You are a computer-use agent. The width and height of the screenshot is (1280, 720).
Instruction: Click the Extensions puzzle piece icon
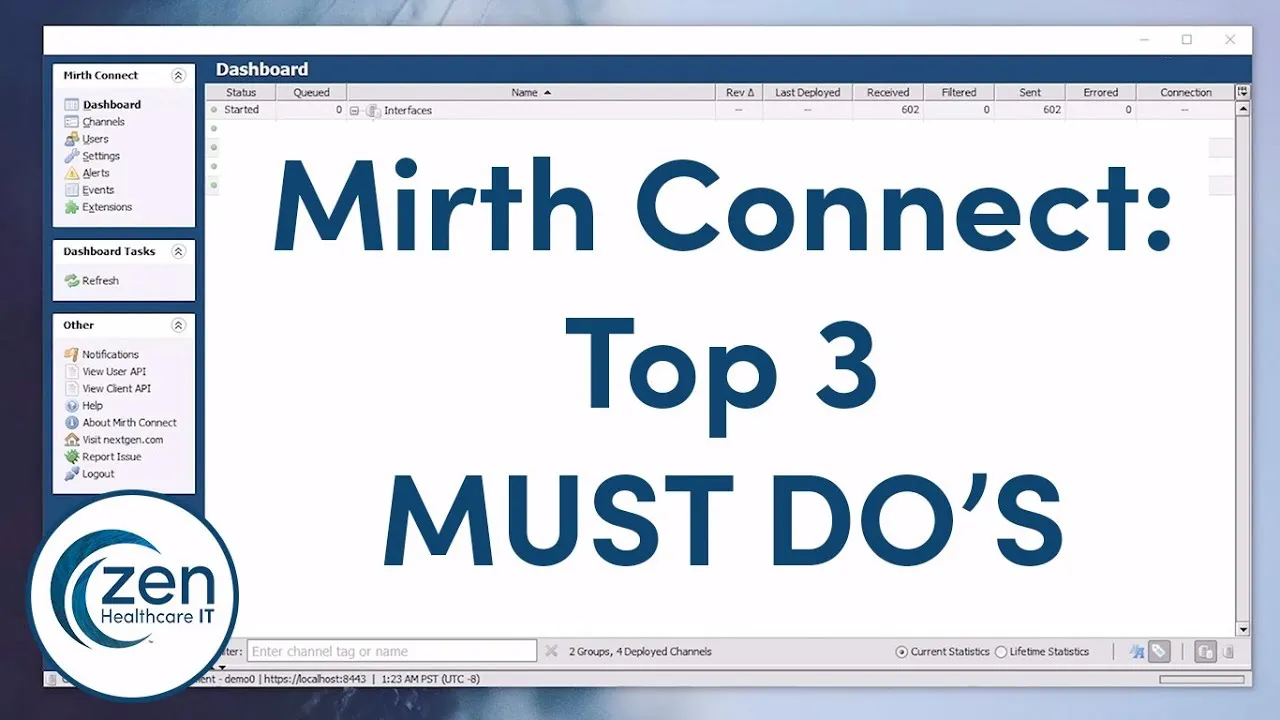coord(72,207)
